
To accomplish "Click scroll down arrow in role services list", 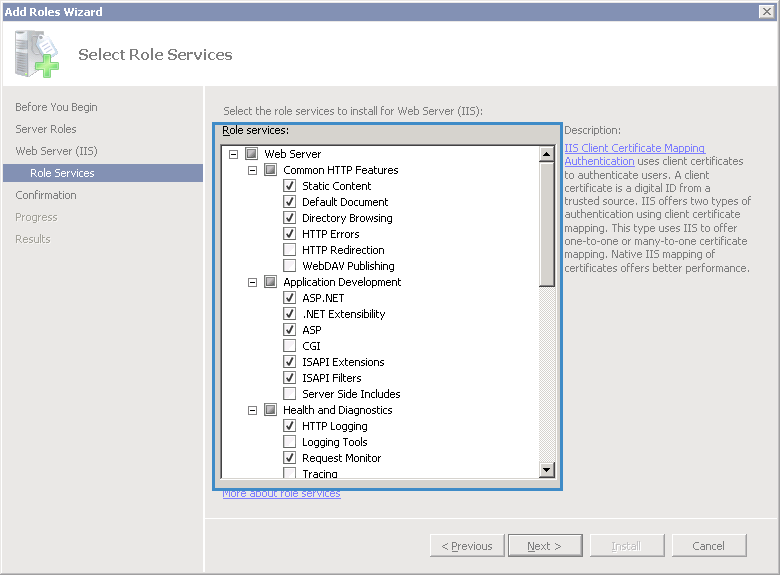I will coord(546,470).
